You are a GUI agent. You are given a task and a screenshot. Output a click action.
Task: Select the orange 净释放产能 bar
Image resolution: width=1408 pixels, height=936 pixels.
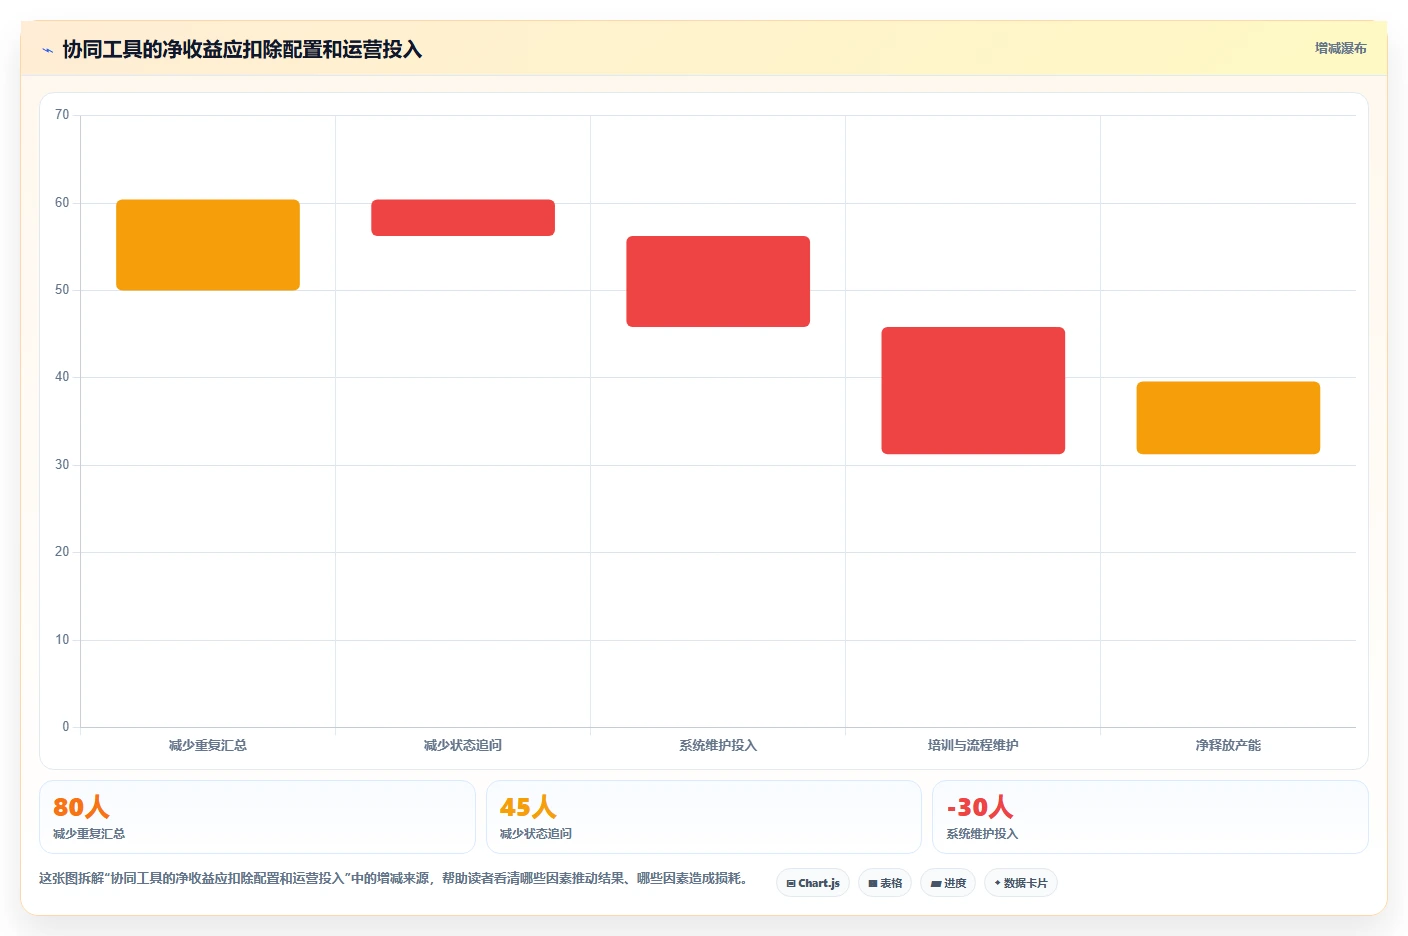(x=1228, y=418)
